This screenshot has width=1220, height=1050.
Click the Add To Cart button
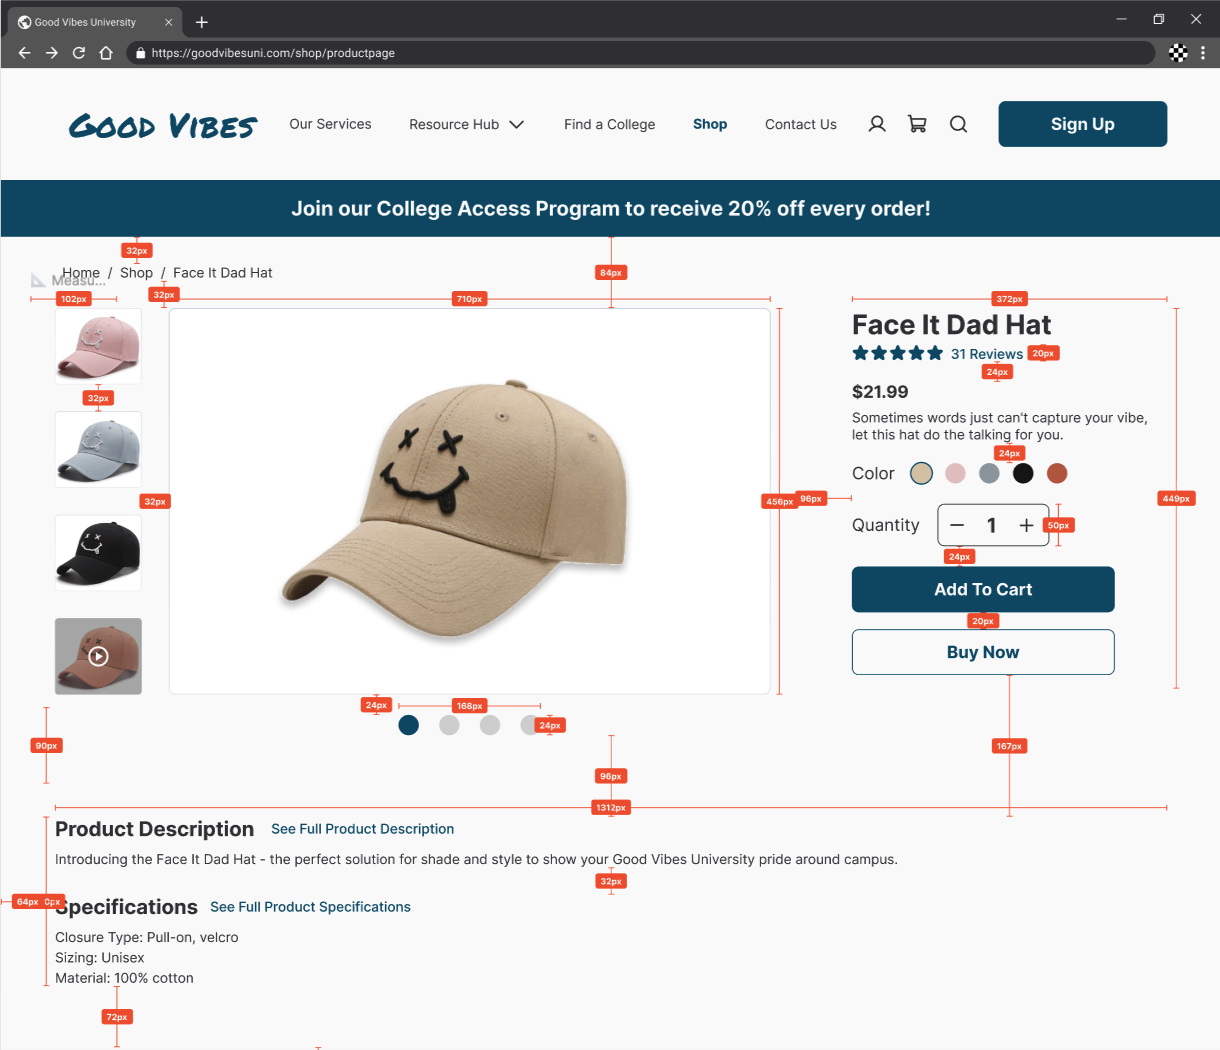click(x=983, y=590)
